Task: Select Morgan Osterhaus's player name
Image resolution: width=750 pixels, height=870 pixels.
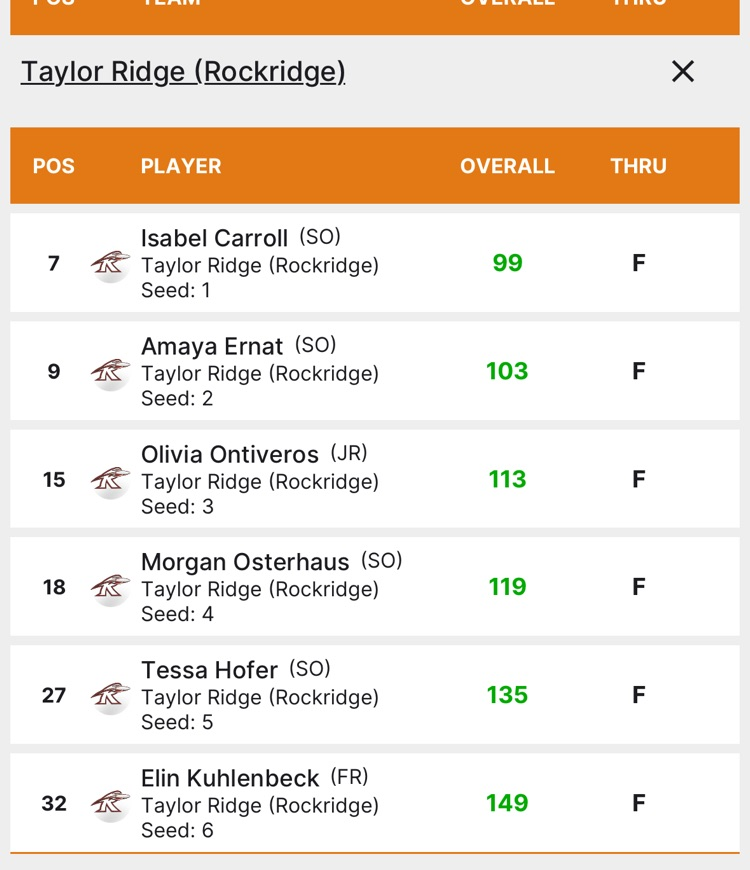Action: 245,562
